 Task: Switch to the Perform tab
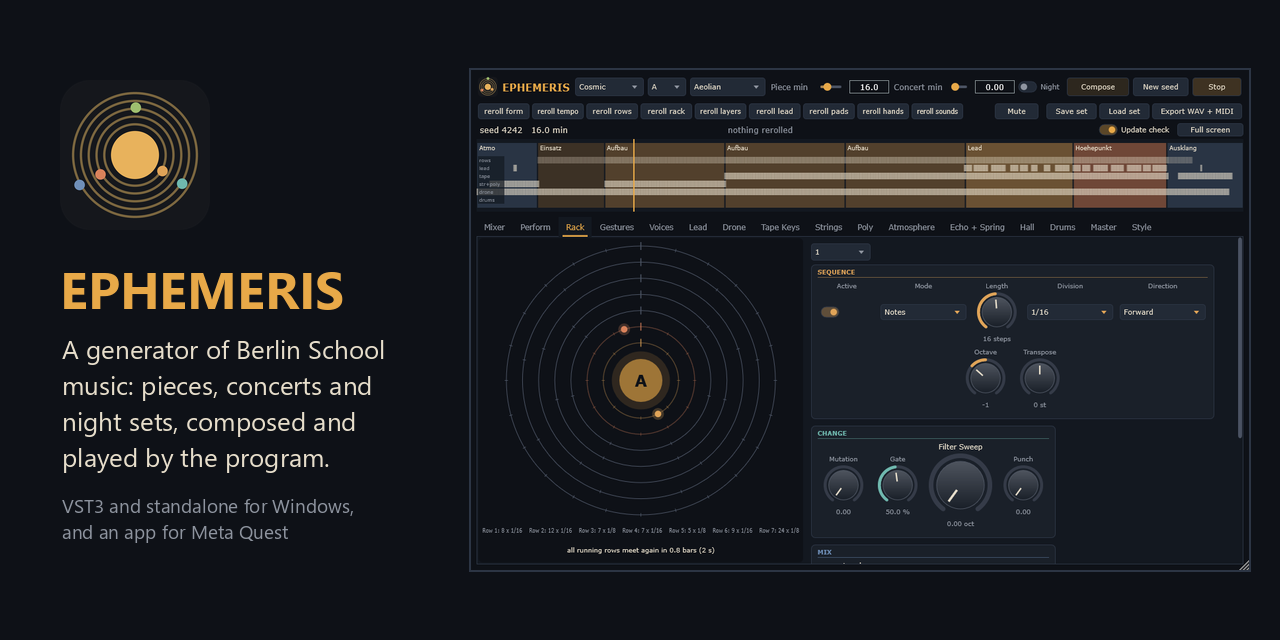[x=535, y=227]
